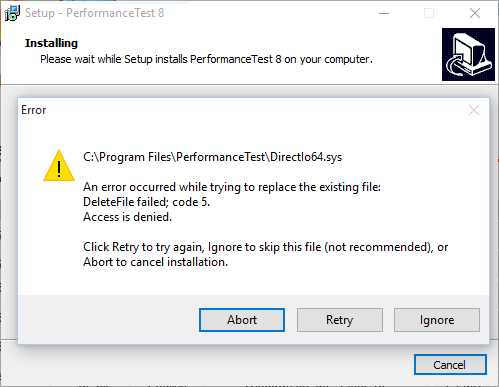499x387 pixels.
Task: Click the 'An error occurred while trying' sentence
Action: [232, 187]
